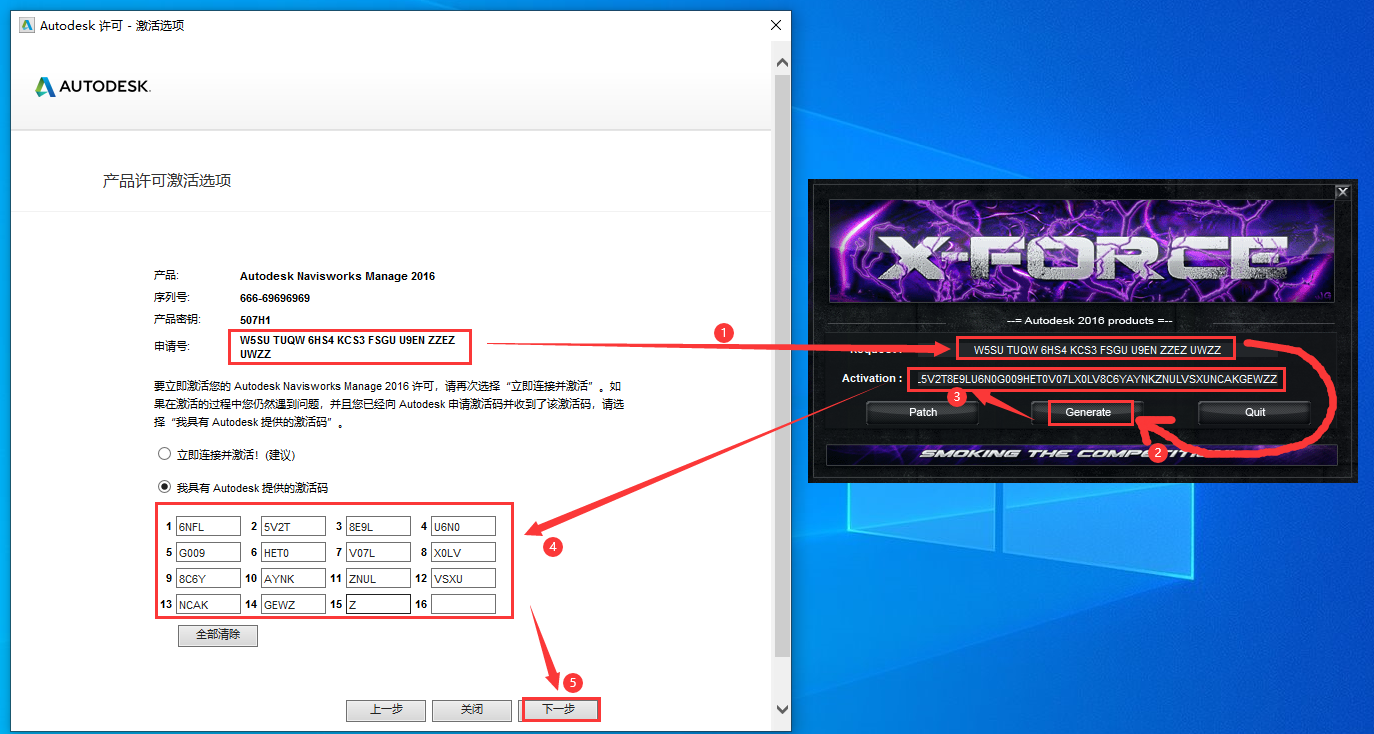The width and height of the screenshot is (1374, 734).
Task: Select the '立即连接并激活' radio button
Action: click(x=165, y=454)
